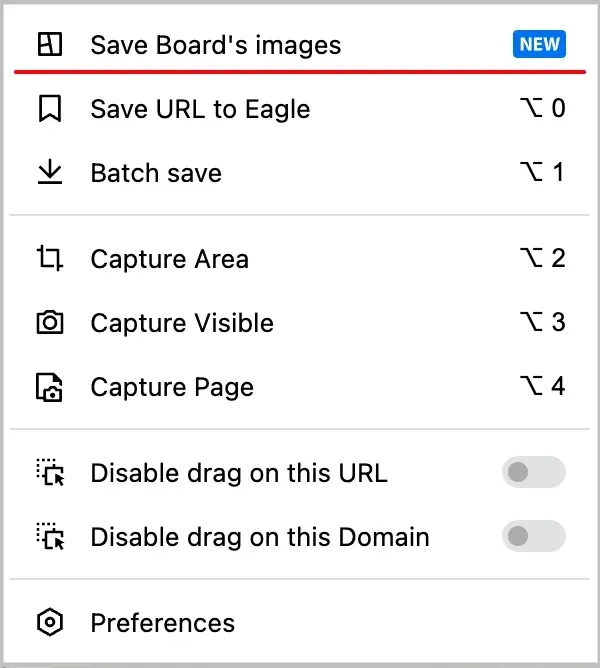
Task: Click the camera icon for Capture Visible
Action: 50,322
